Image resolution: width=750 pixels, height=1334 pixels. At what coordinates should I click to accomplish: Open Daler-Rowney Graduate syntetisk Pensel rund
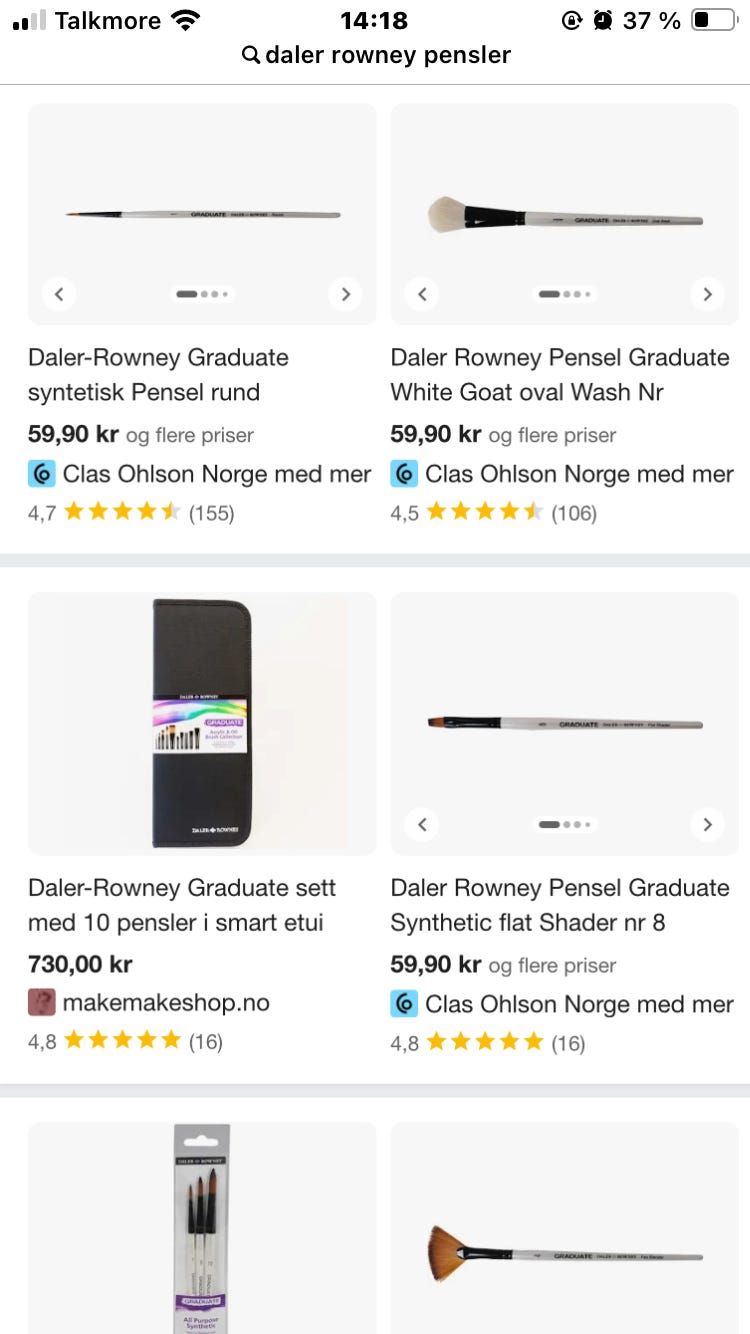[x=158, y=374]
